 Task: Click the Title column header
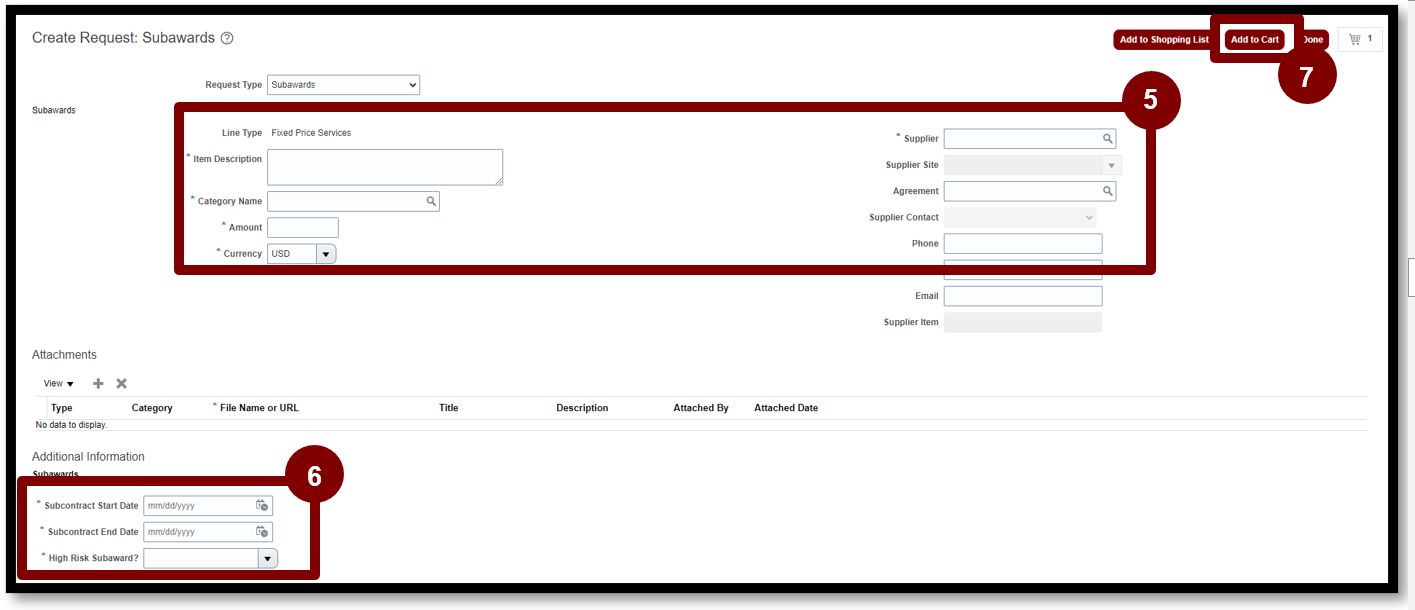(x=449, y=408)
